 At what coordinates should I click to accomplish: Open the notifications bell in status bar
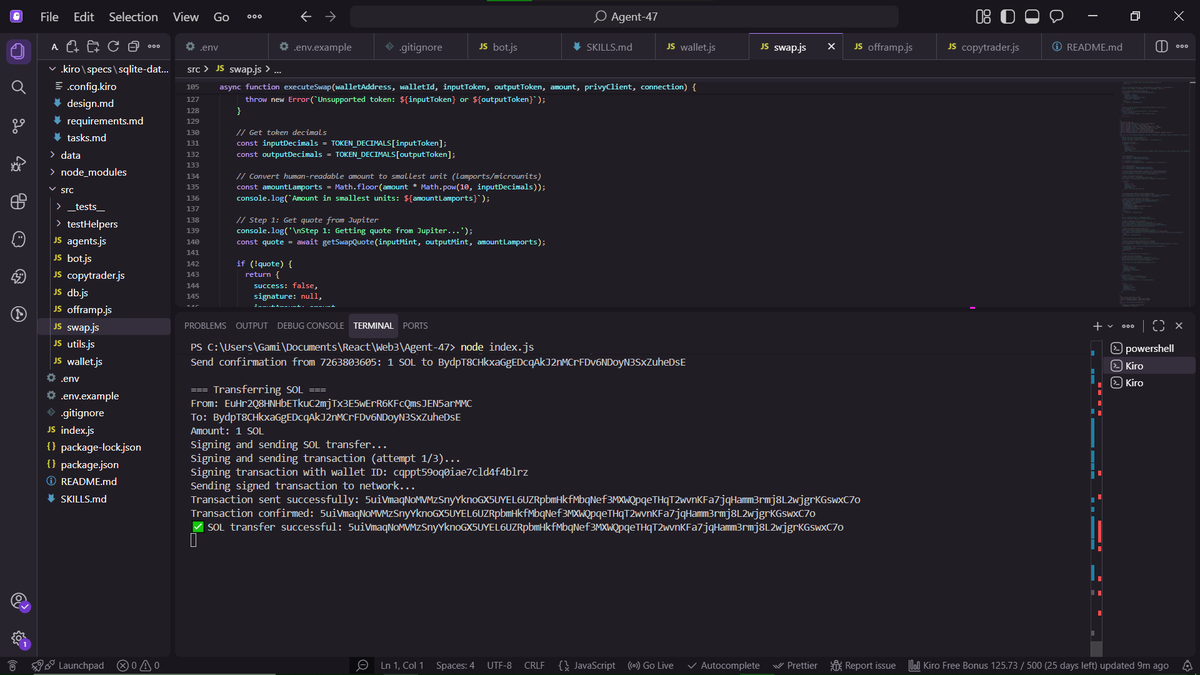(x=1186, y=665)
